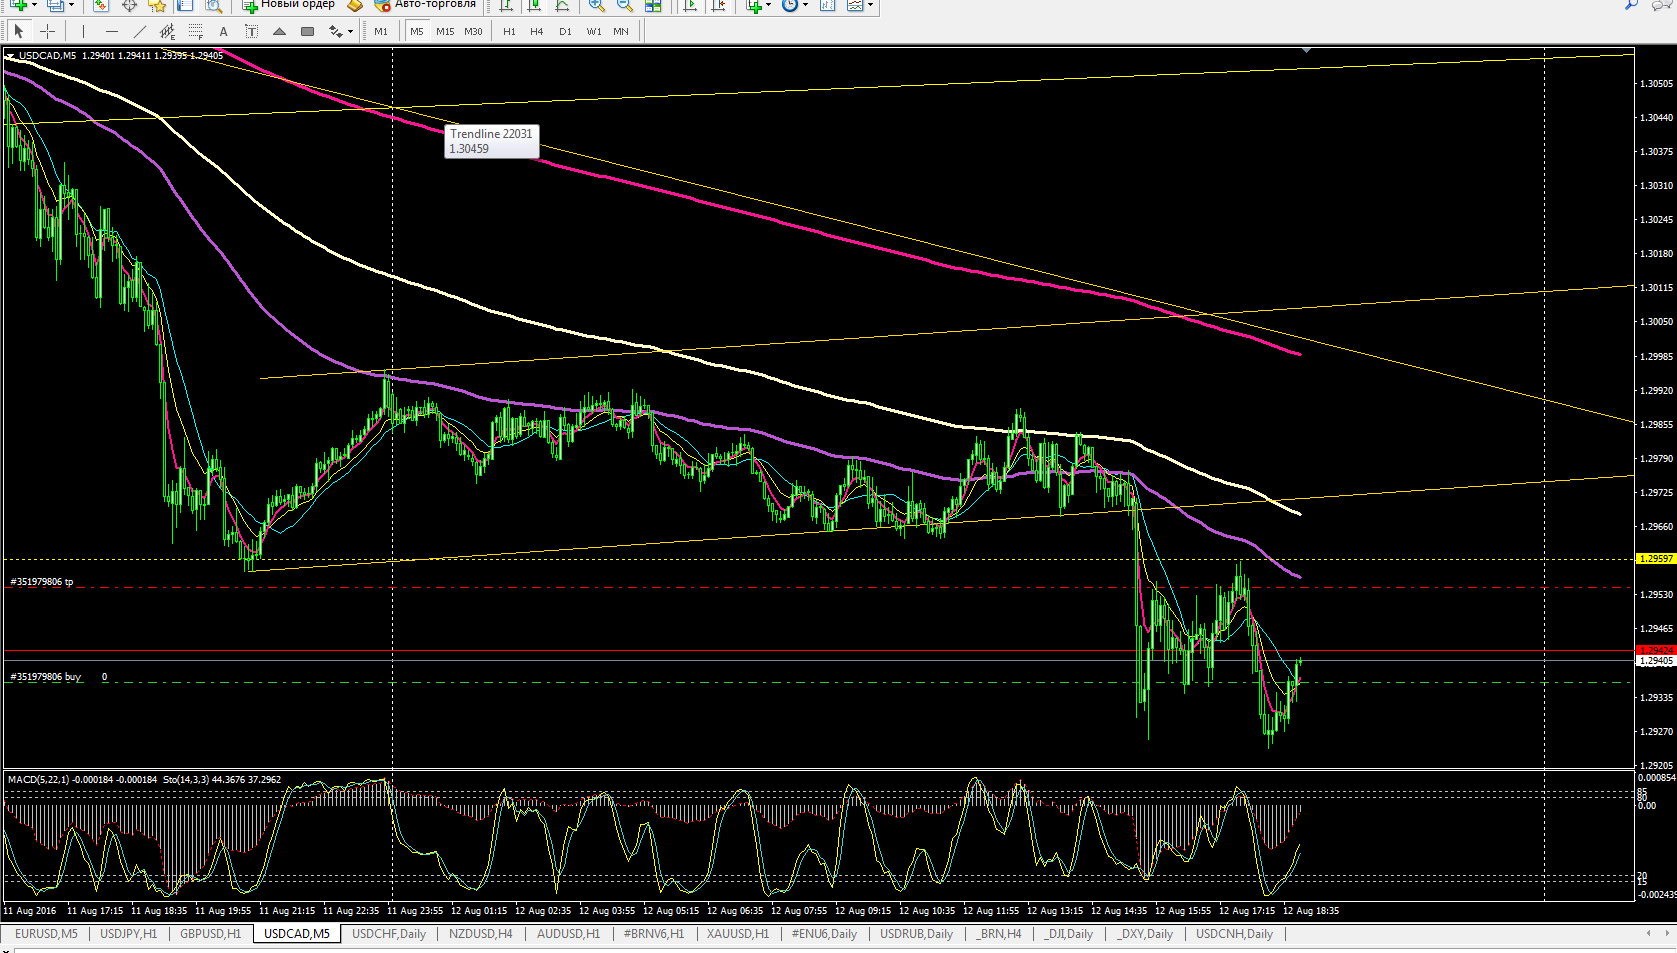
Task: Open the profiles dropdown arrow
Action: pyautogui.click(x=71, y=5)
